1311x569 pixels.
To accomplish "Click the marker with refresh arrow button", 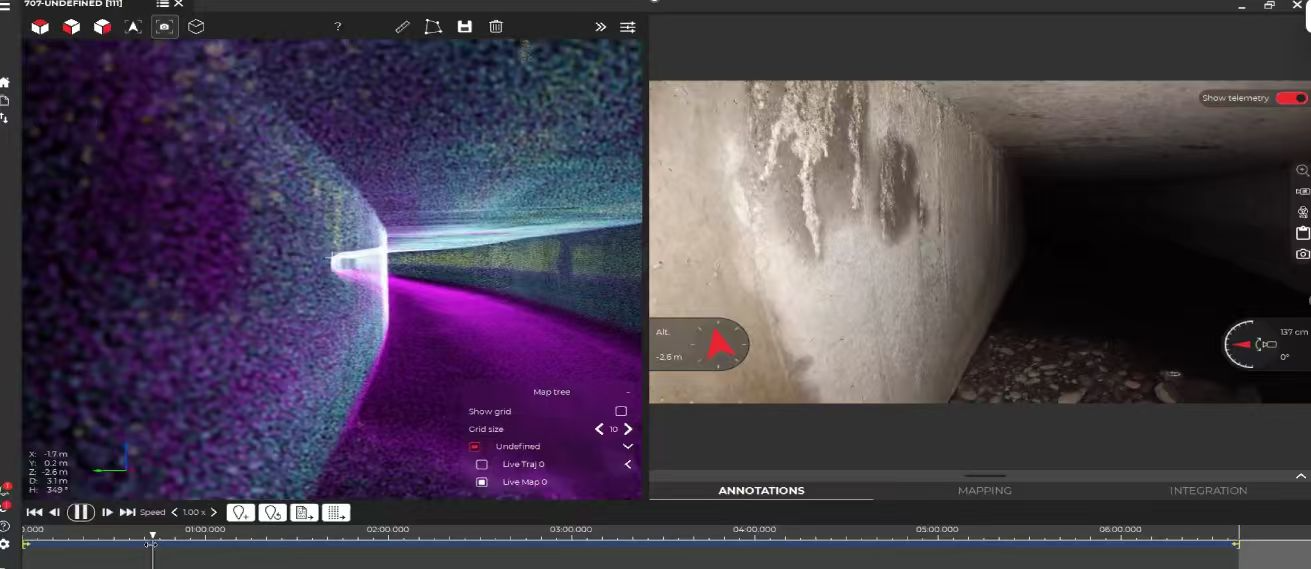I will [272, 512].
